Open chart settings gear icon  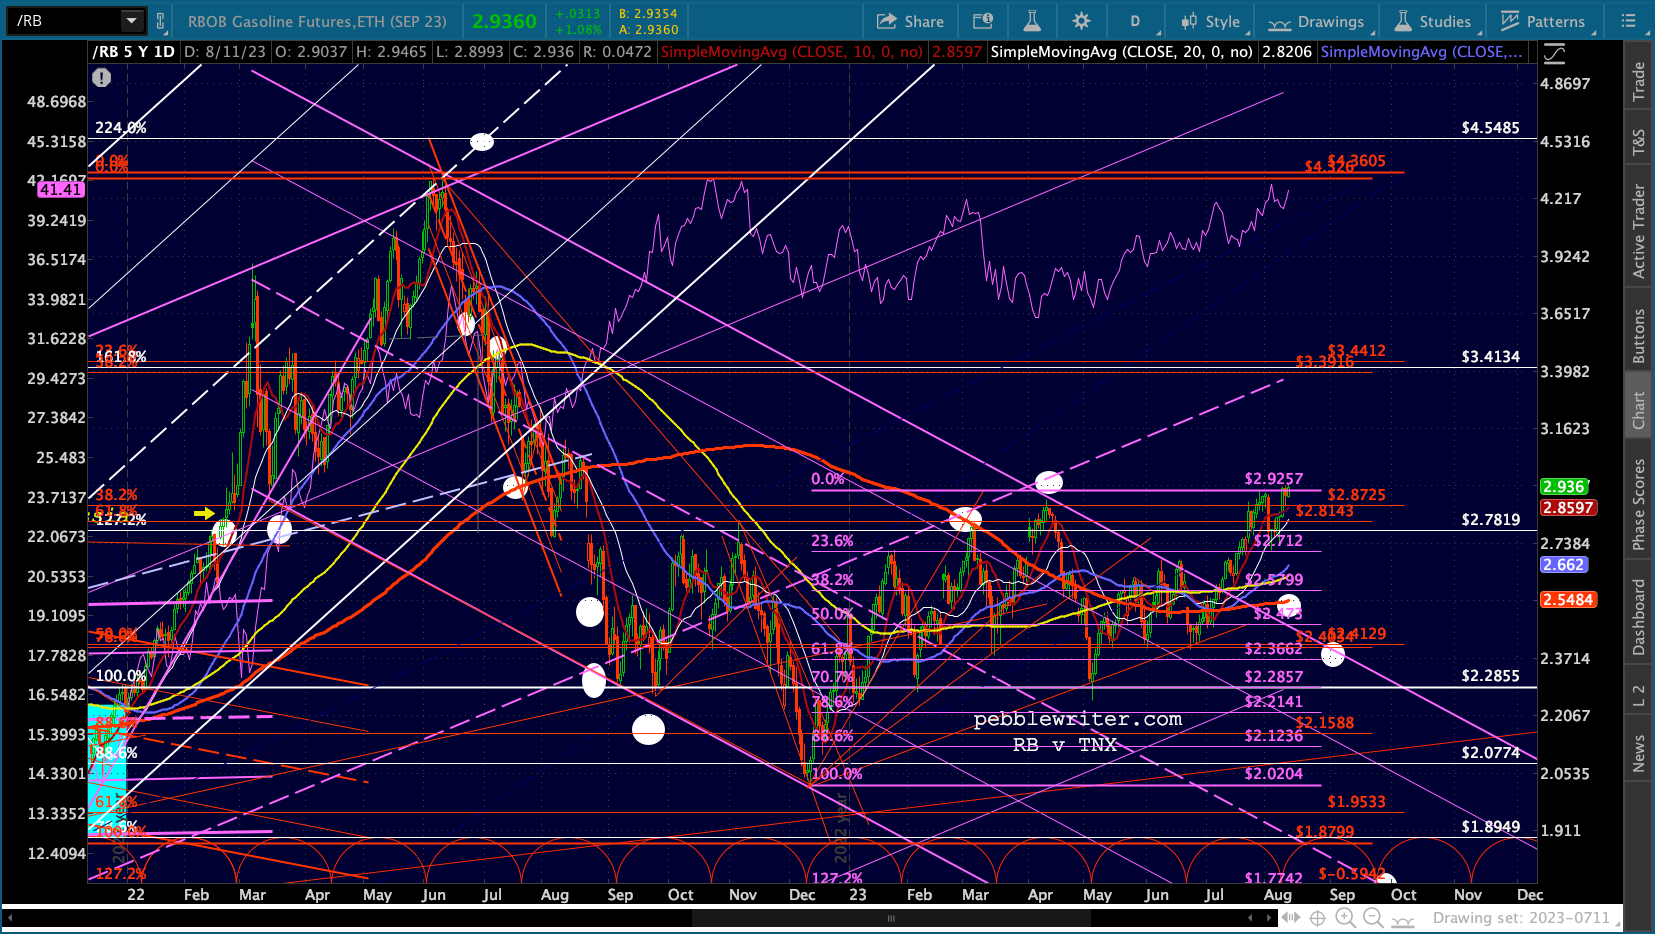tap(1081, 21)
